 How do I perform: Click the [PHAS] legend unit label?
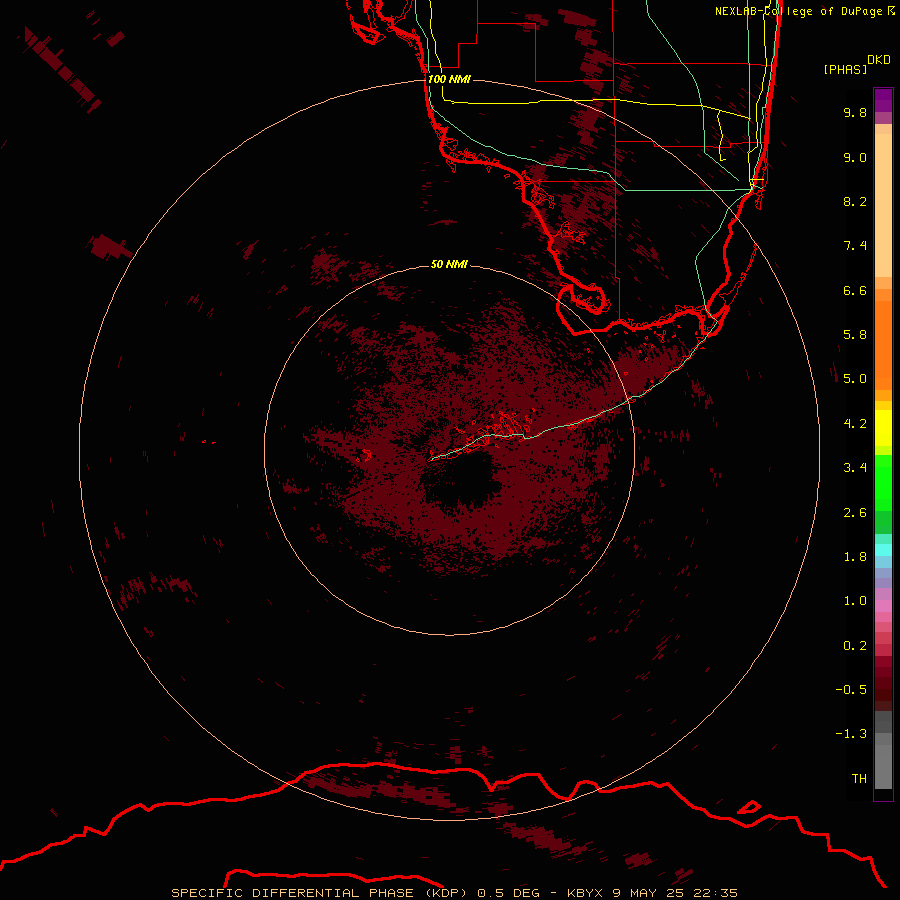click(x=845, y=70)
